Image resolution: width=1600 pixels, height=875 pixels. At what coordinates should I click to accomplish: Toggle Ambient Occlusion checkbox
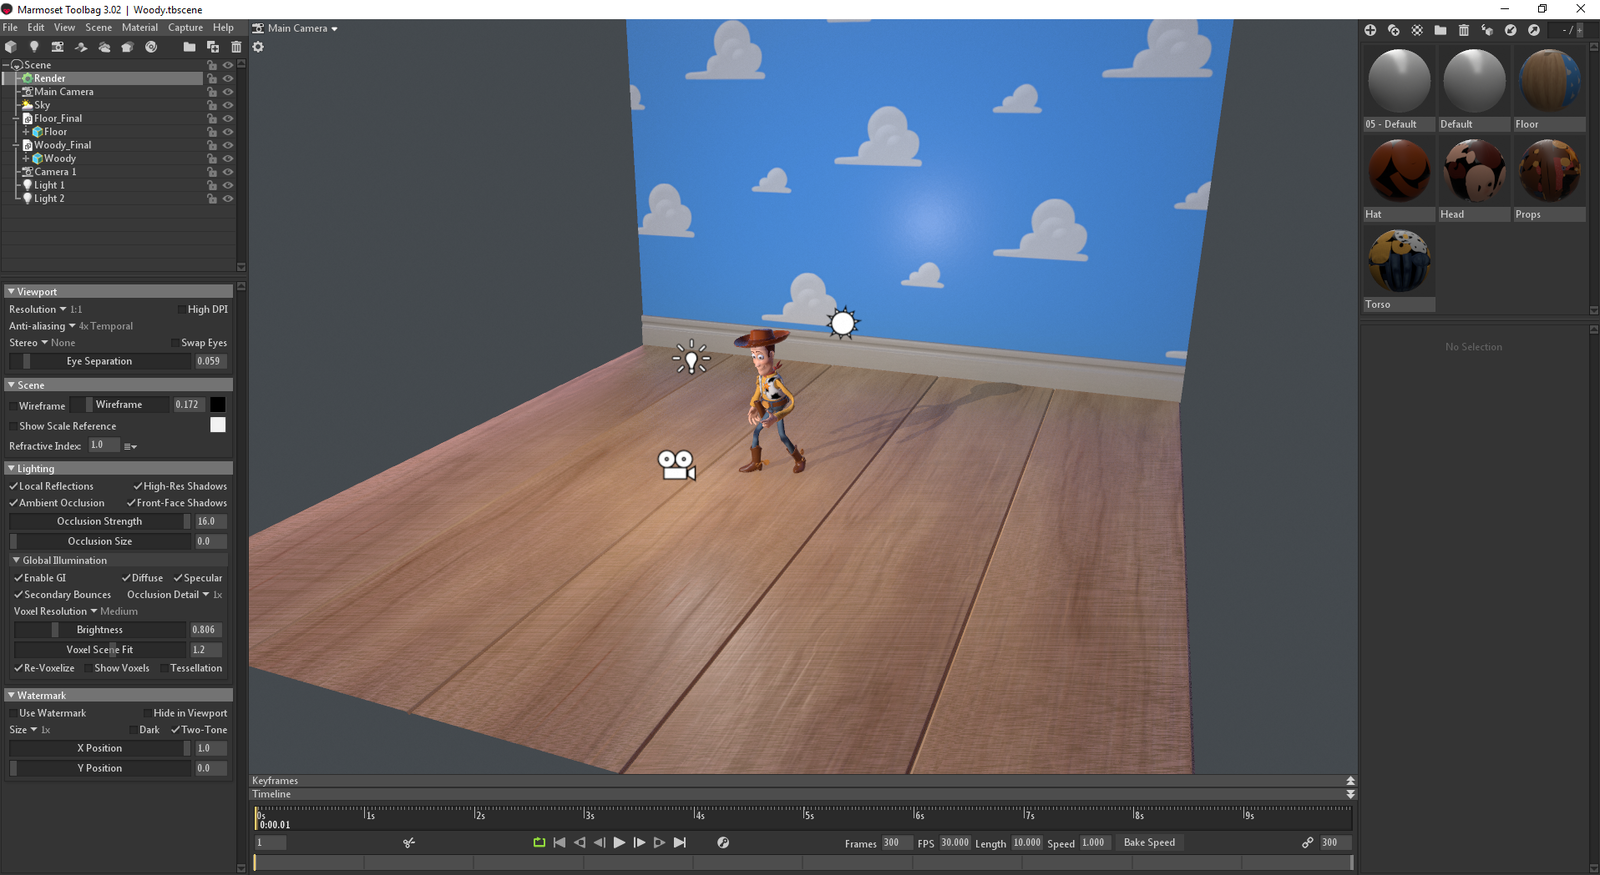tap(14, 503)
